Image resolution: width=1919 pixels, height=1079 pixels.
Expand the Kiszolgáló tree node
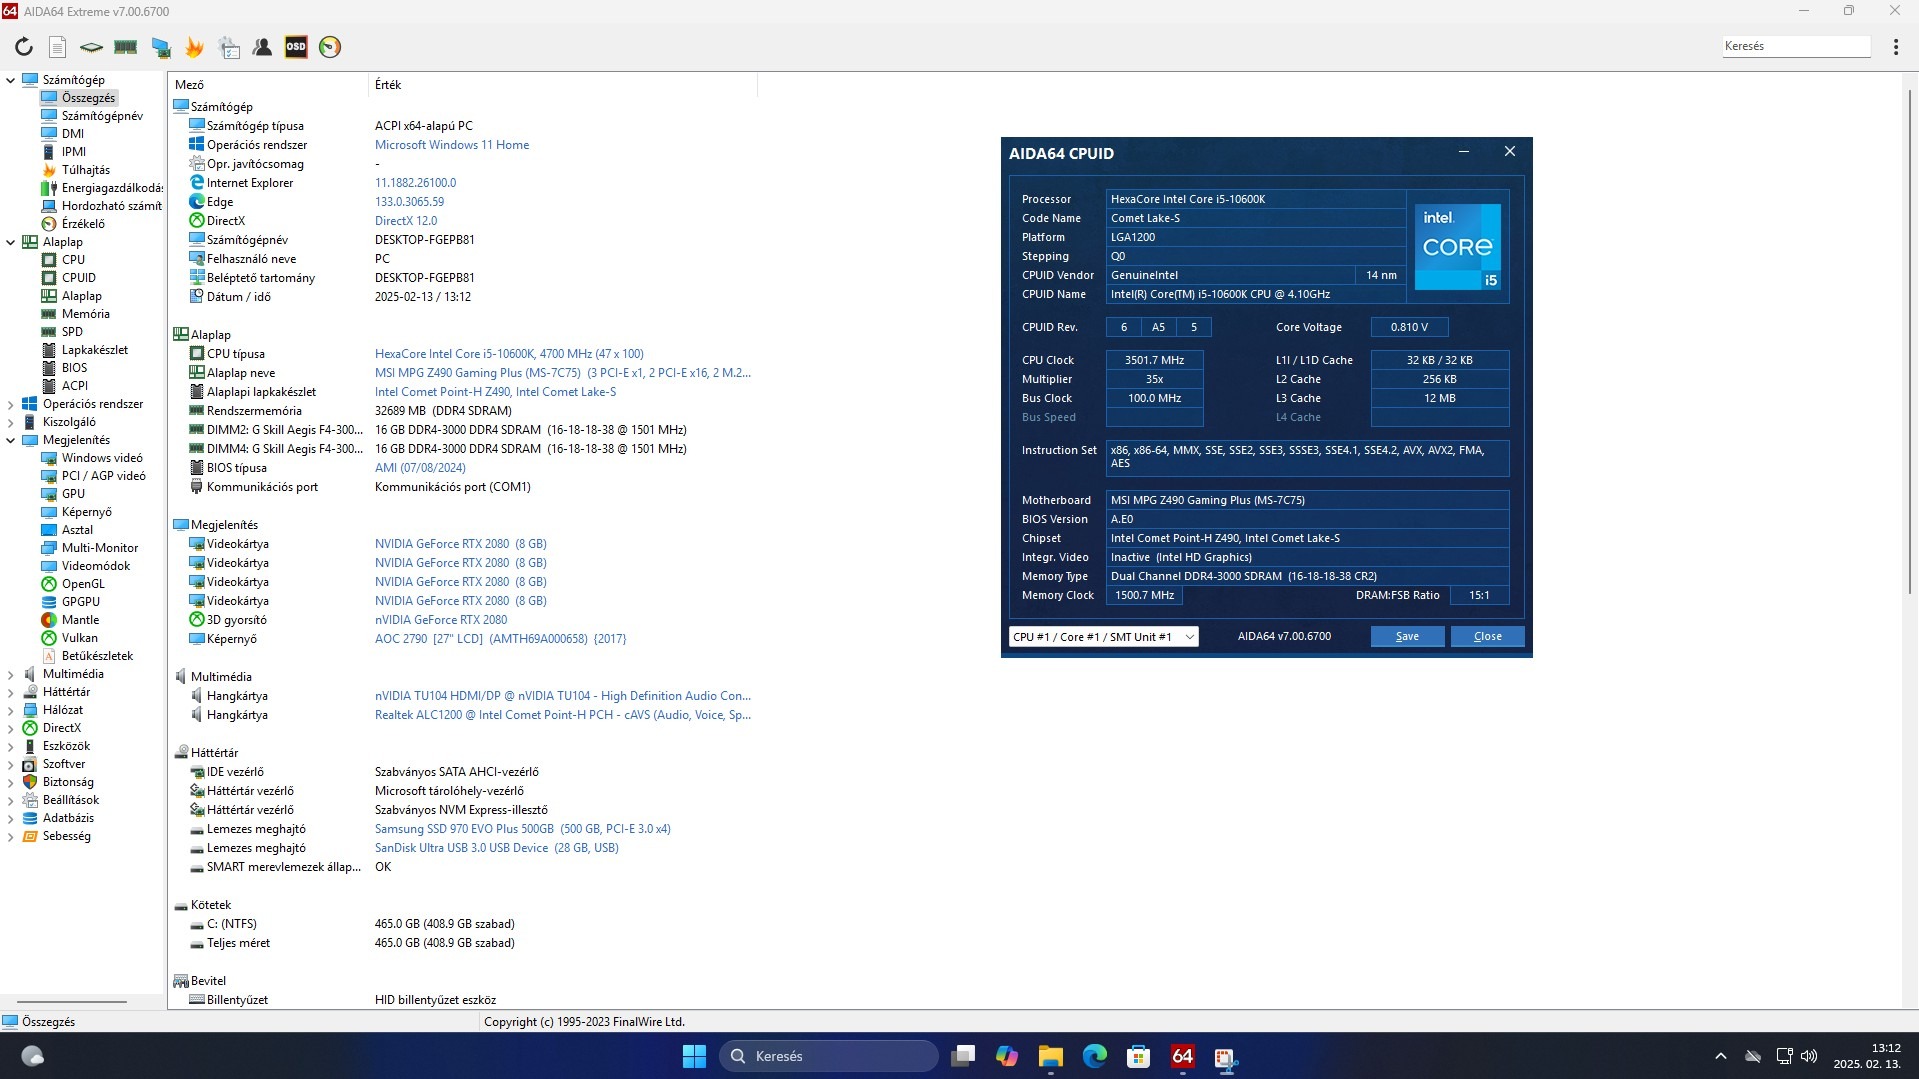[x=11, y=422]
